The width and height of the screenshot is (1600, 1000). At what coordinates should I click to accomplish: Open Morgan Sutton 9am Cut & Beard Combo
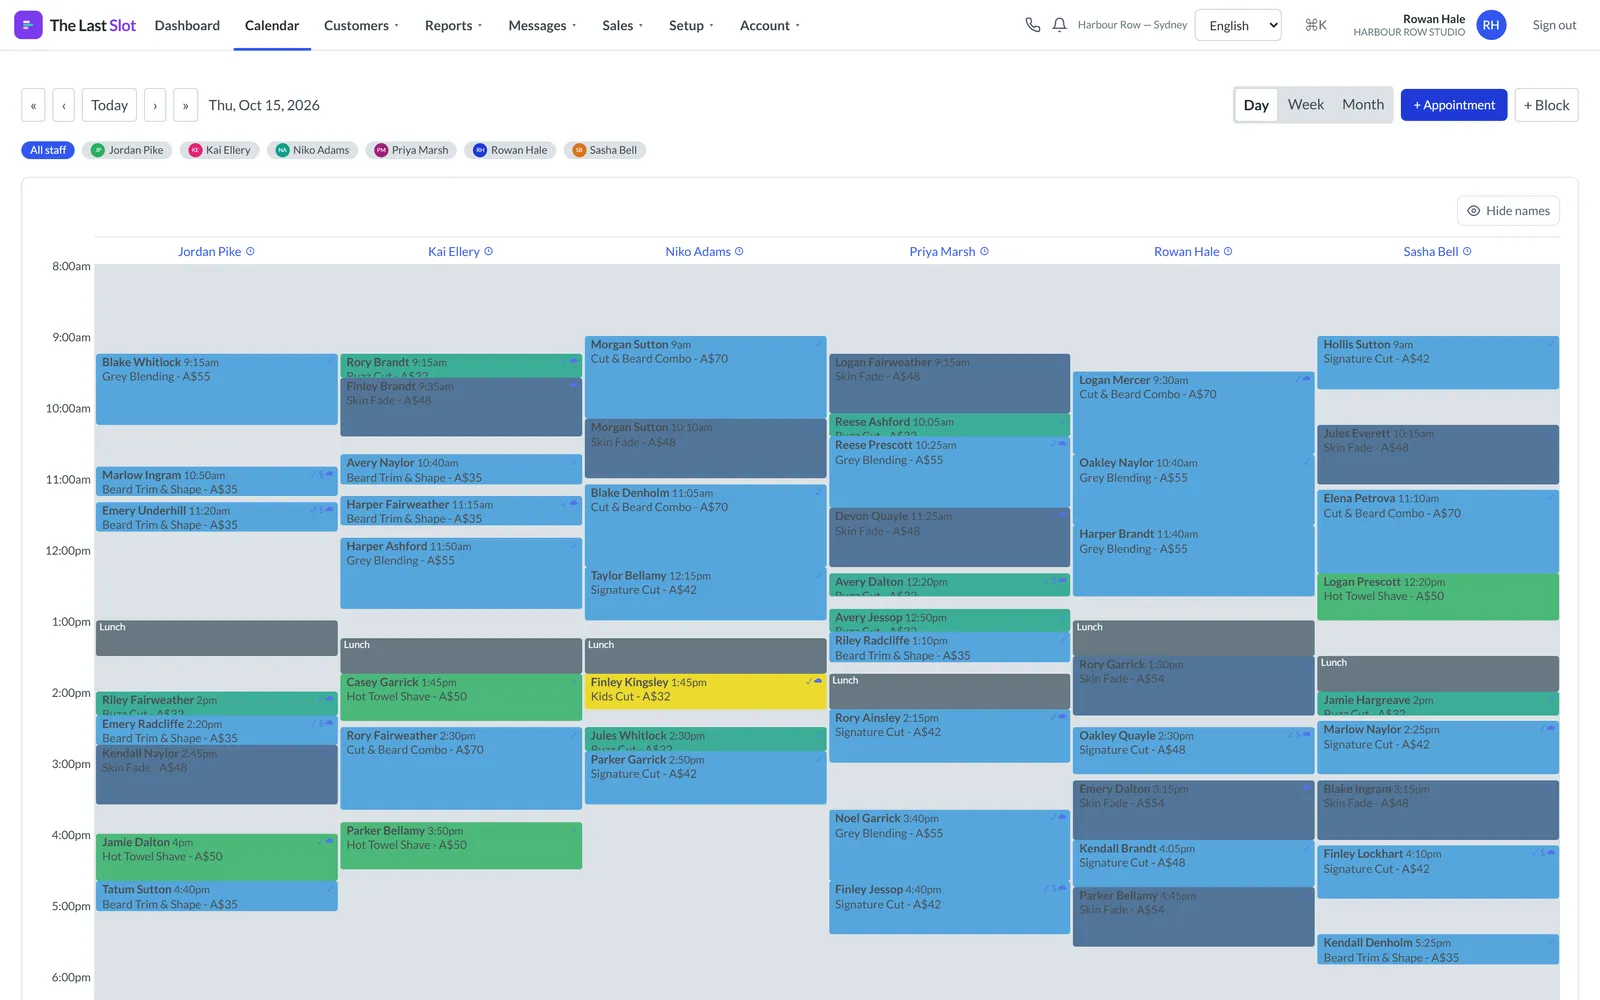705,376
